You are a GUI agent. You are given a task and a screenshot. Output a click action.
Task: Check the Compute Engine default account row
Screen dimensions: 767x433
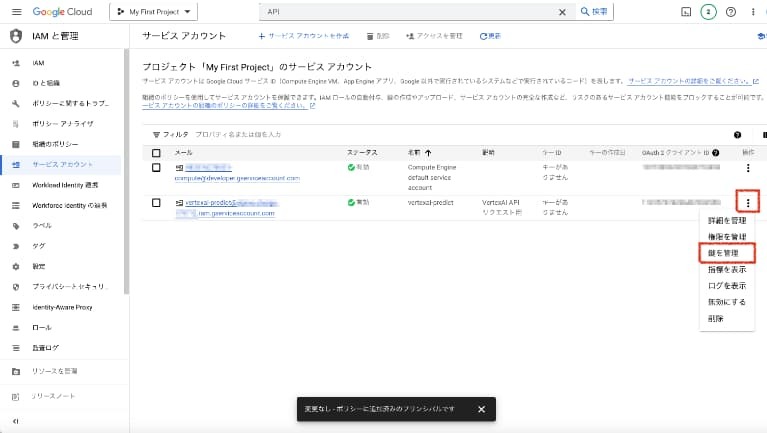coord(156,168)
